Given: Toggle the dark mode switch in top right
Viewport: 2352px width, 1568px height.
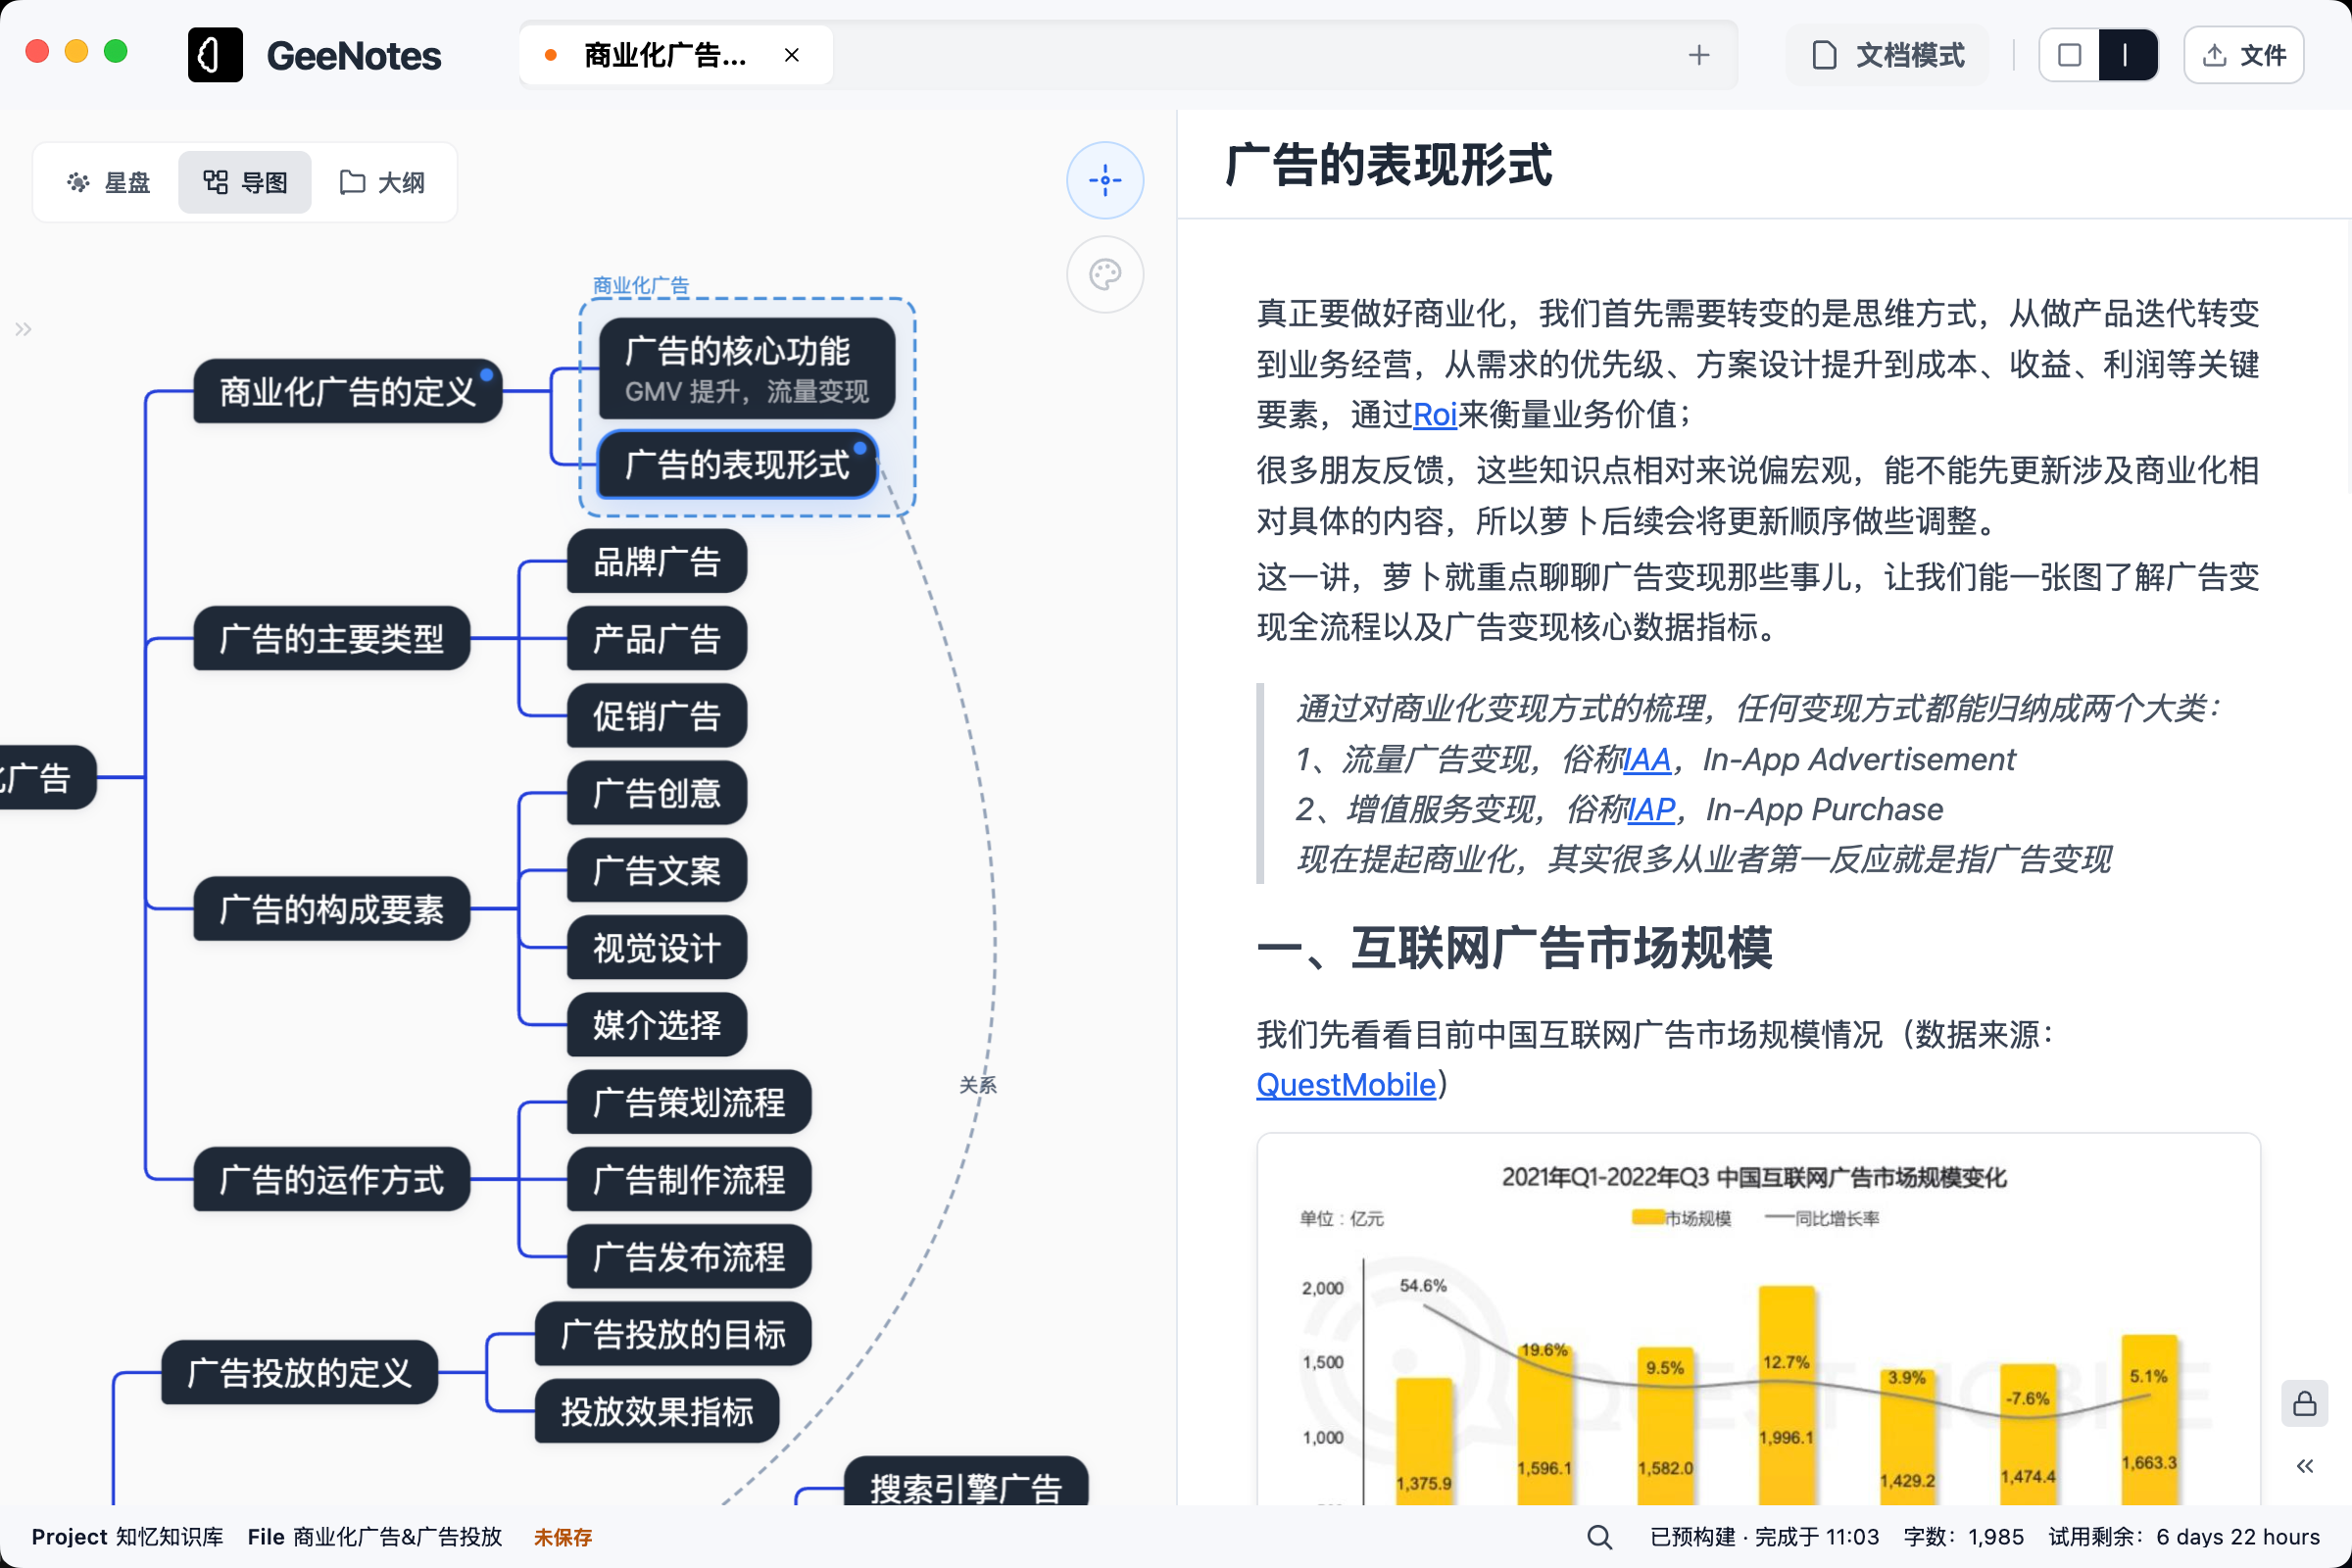Looking at the screenshot, I should coord(2128,55).
